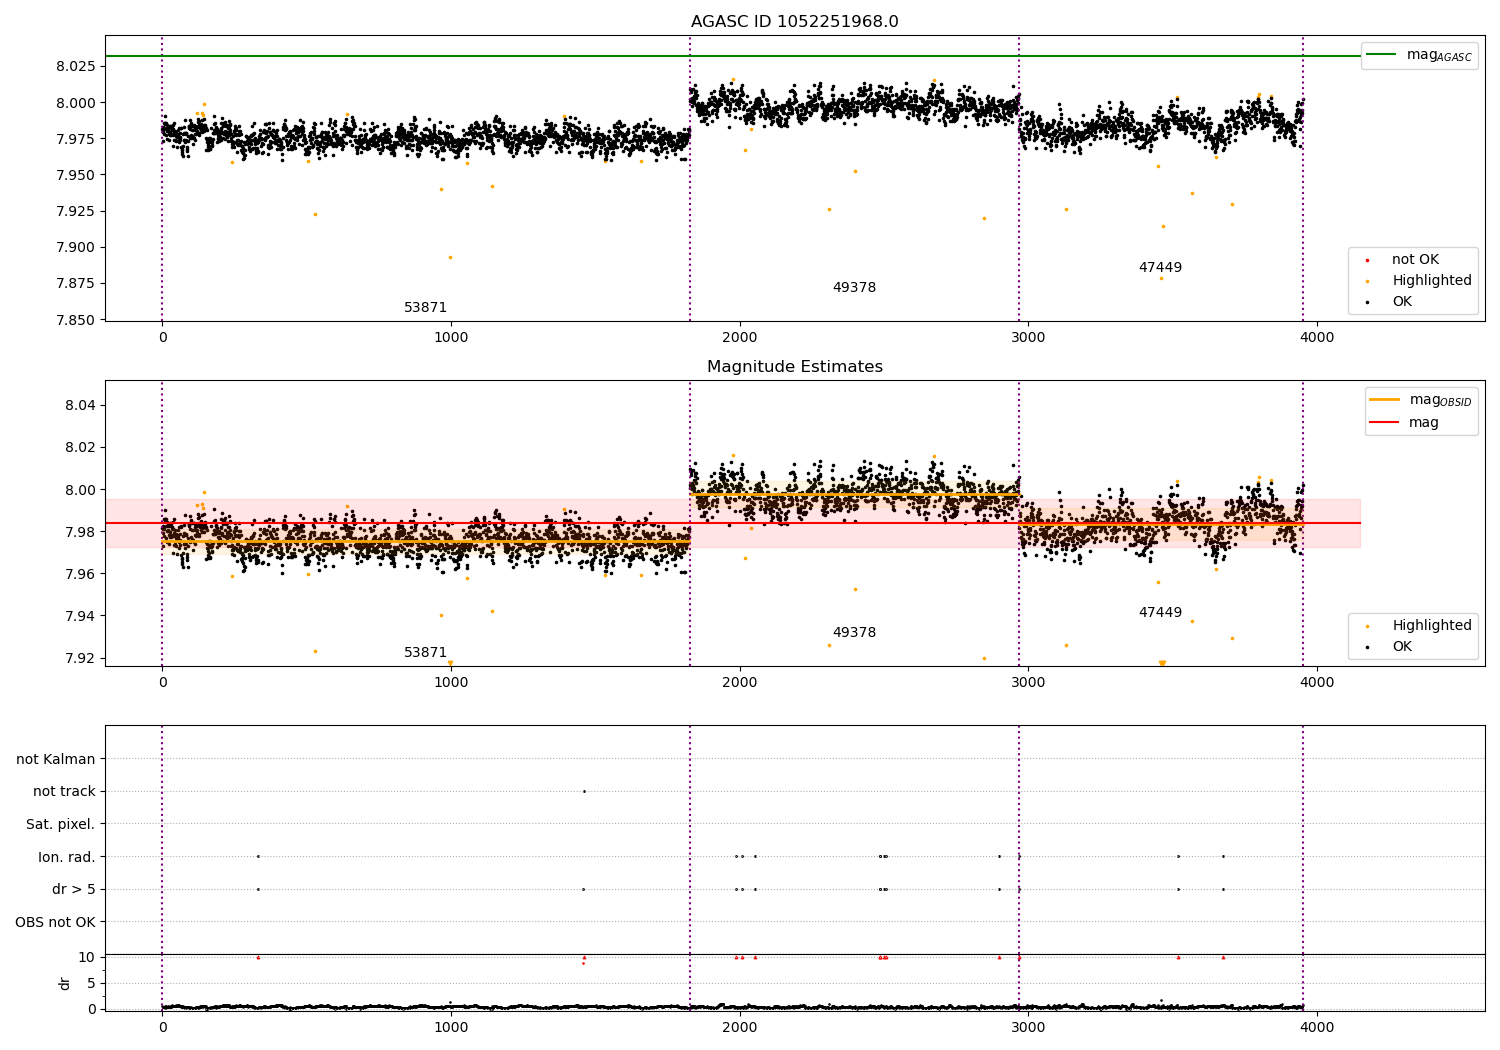The width and height of the screenshot is (1500, 1050).
Task: Click the green mag AGASC legend line
Action: click(x=1381, y=55)
